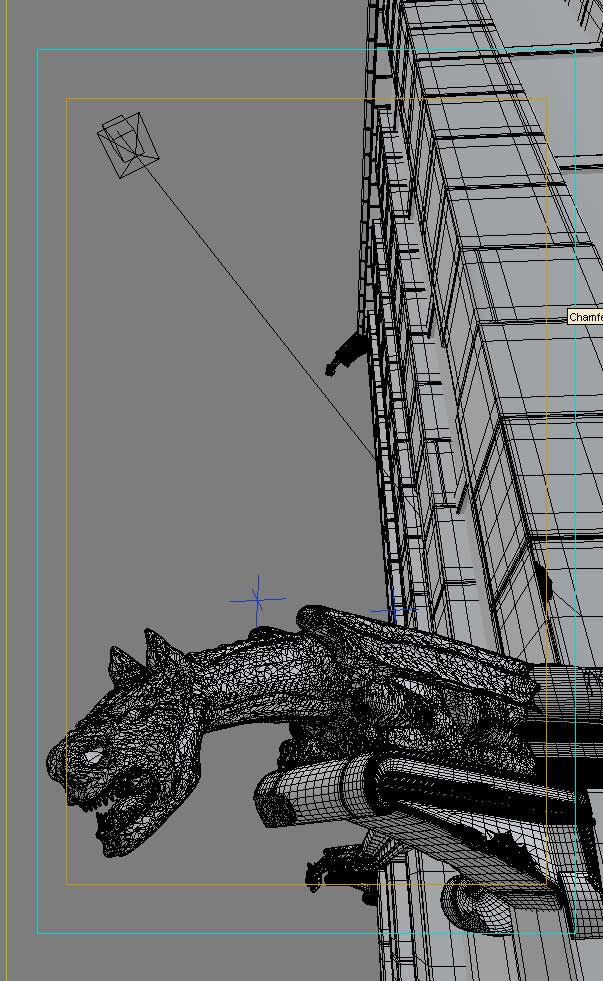Select the large gargoyle's open lower jaw

click(125, 830)
